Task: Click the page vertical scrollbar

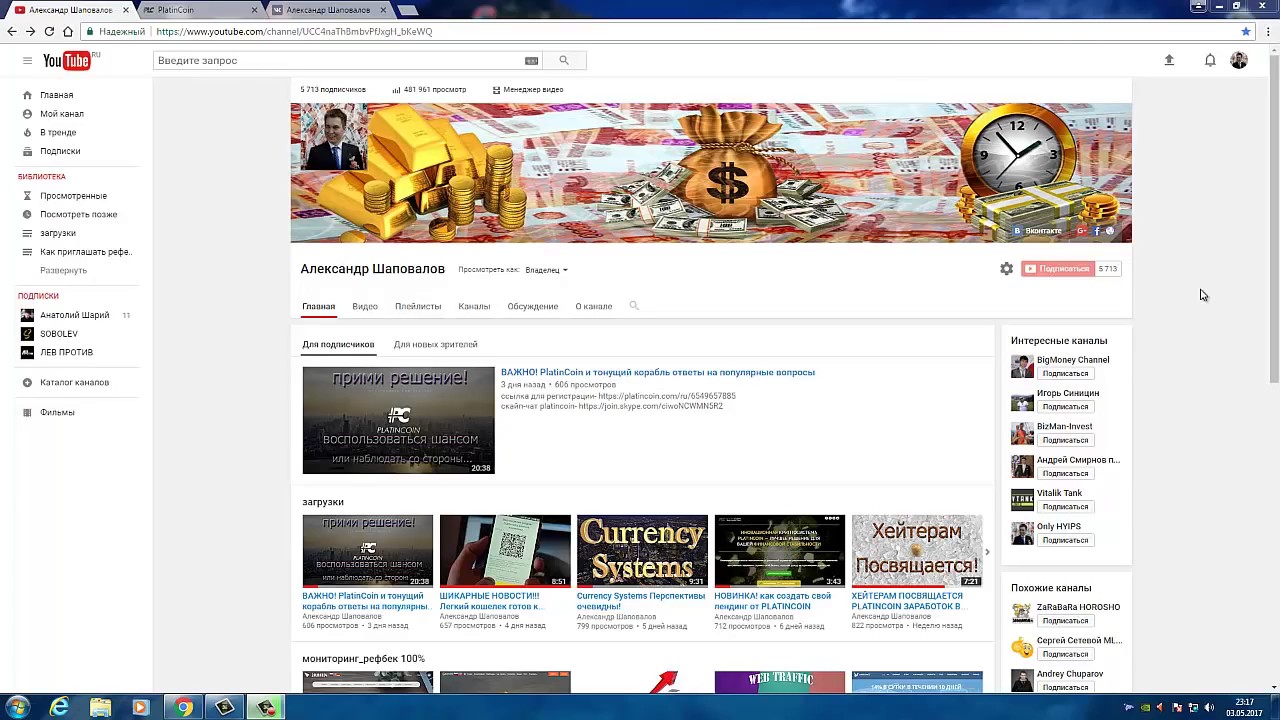Action: coord(1273,220)
